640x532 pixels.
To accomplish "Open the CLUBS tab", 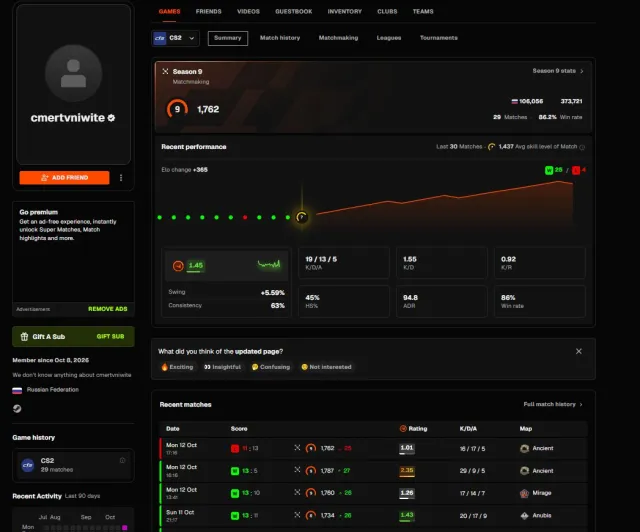I will [387, 11].
